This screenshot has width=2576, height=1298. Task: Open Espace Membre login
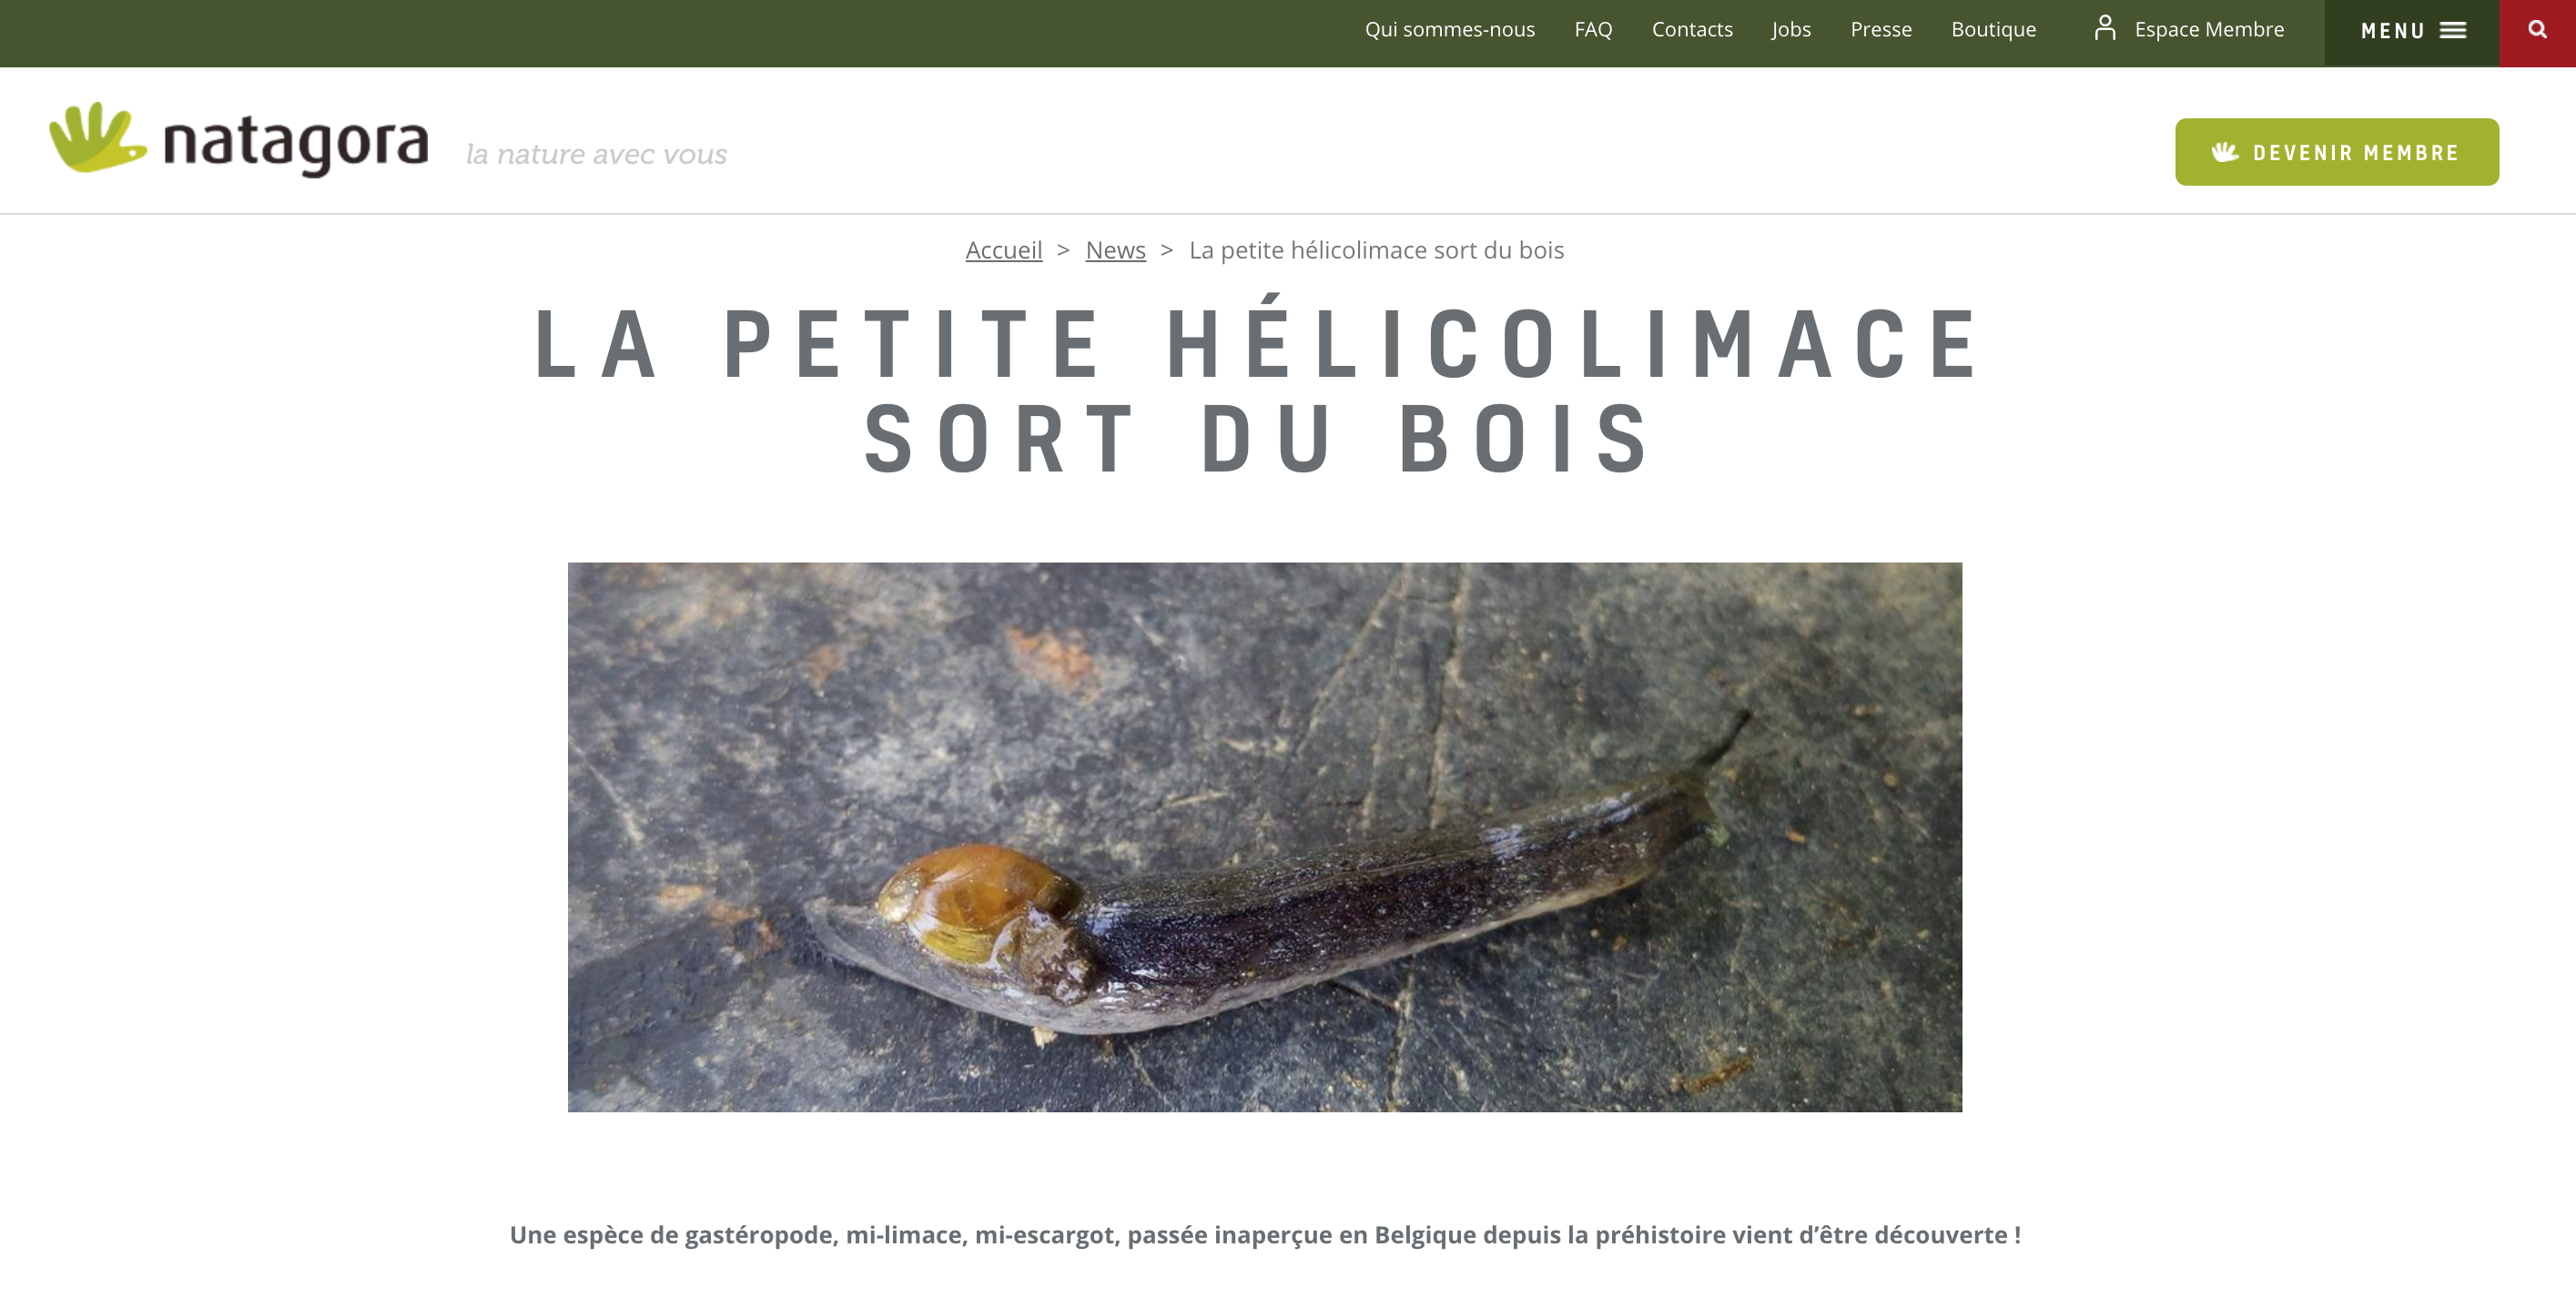[2209, 29]
